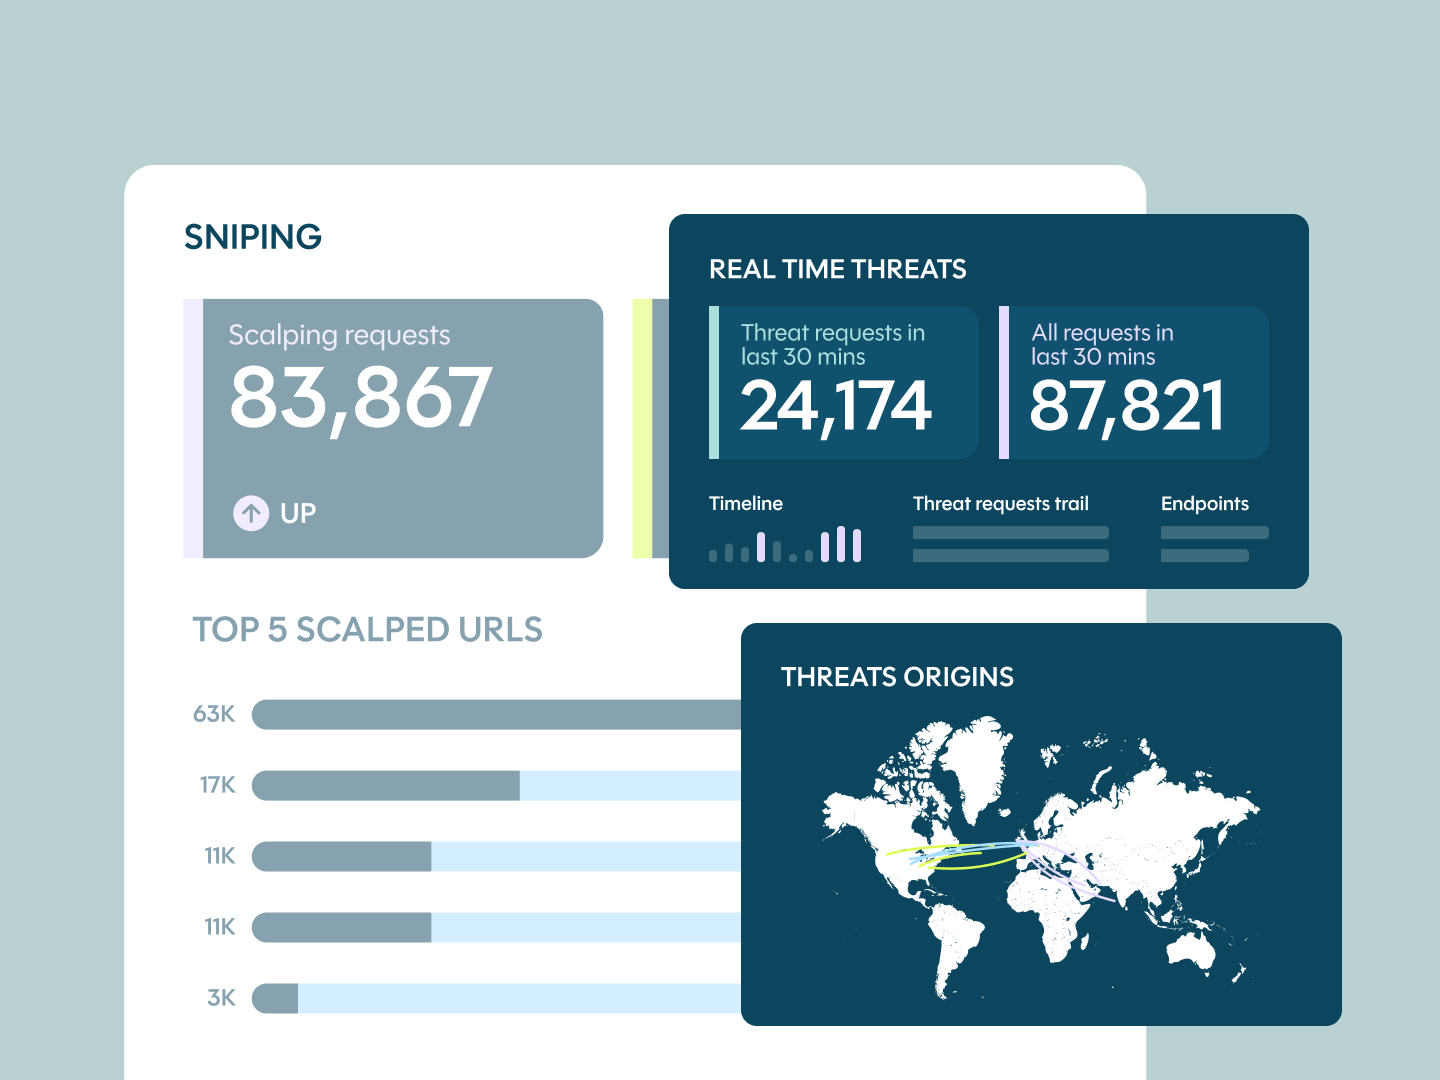Click the world map in Threats Origins

[x=1040, y=858]
